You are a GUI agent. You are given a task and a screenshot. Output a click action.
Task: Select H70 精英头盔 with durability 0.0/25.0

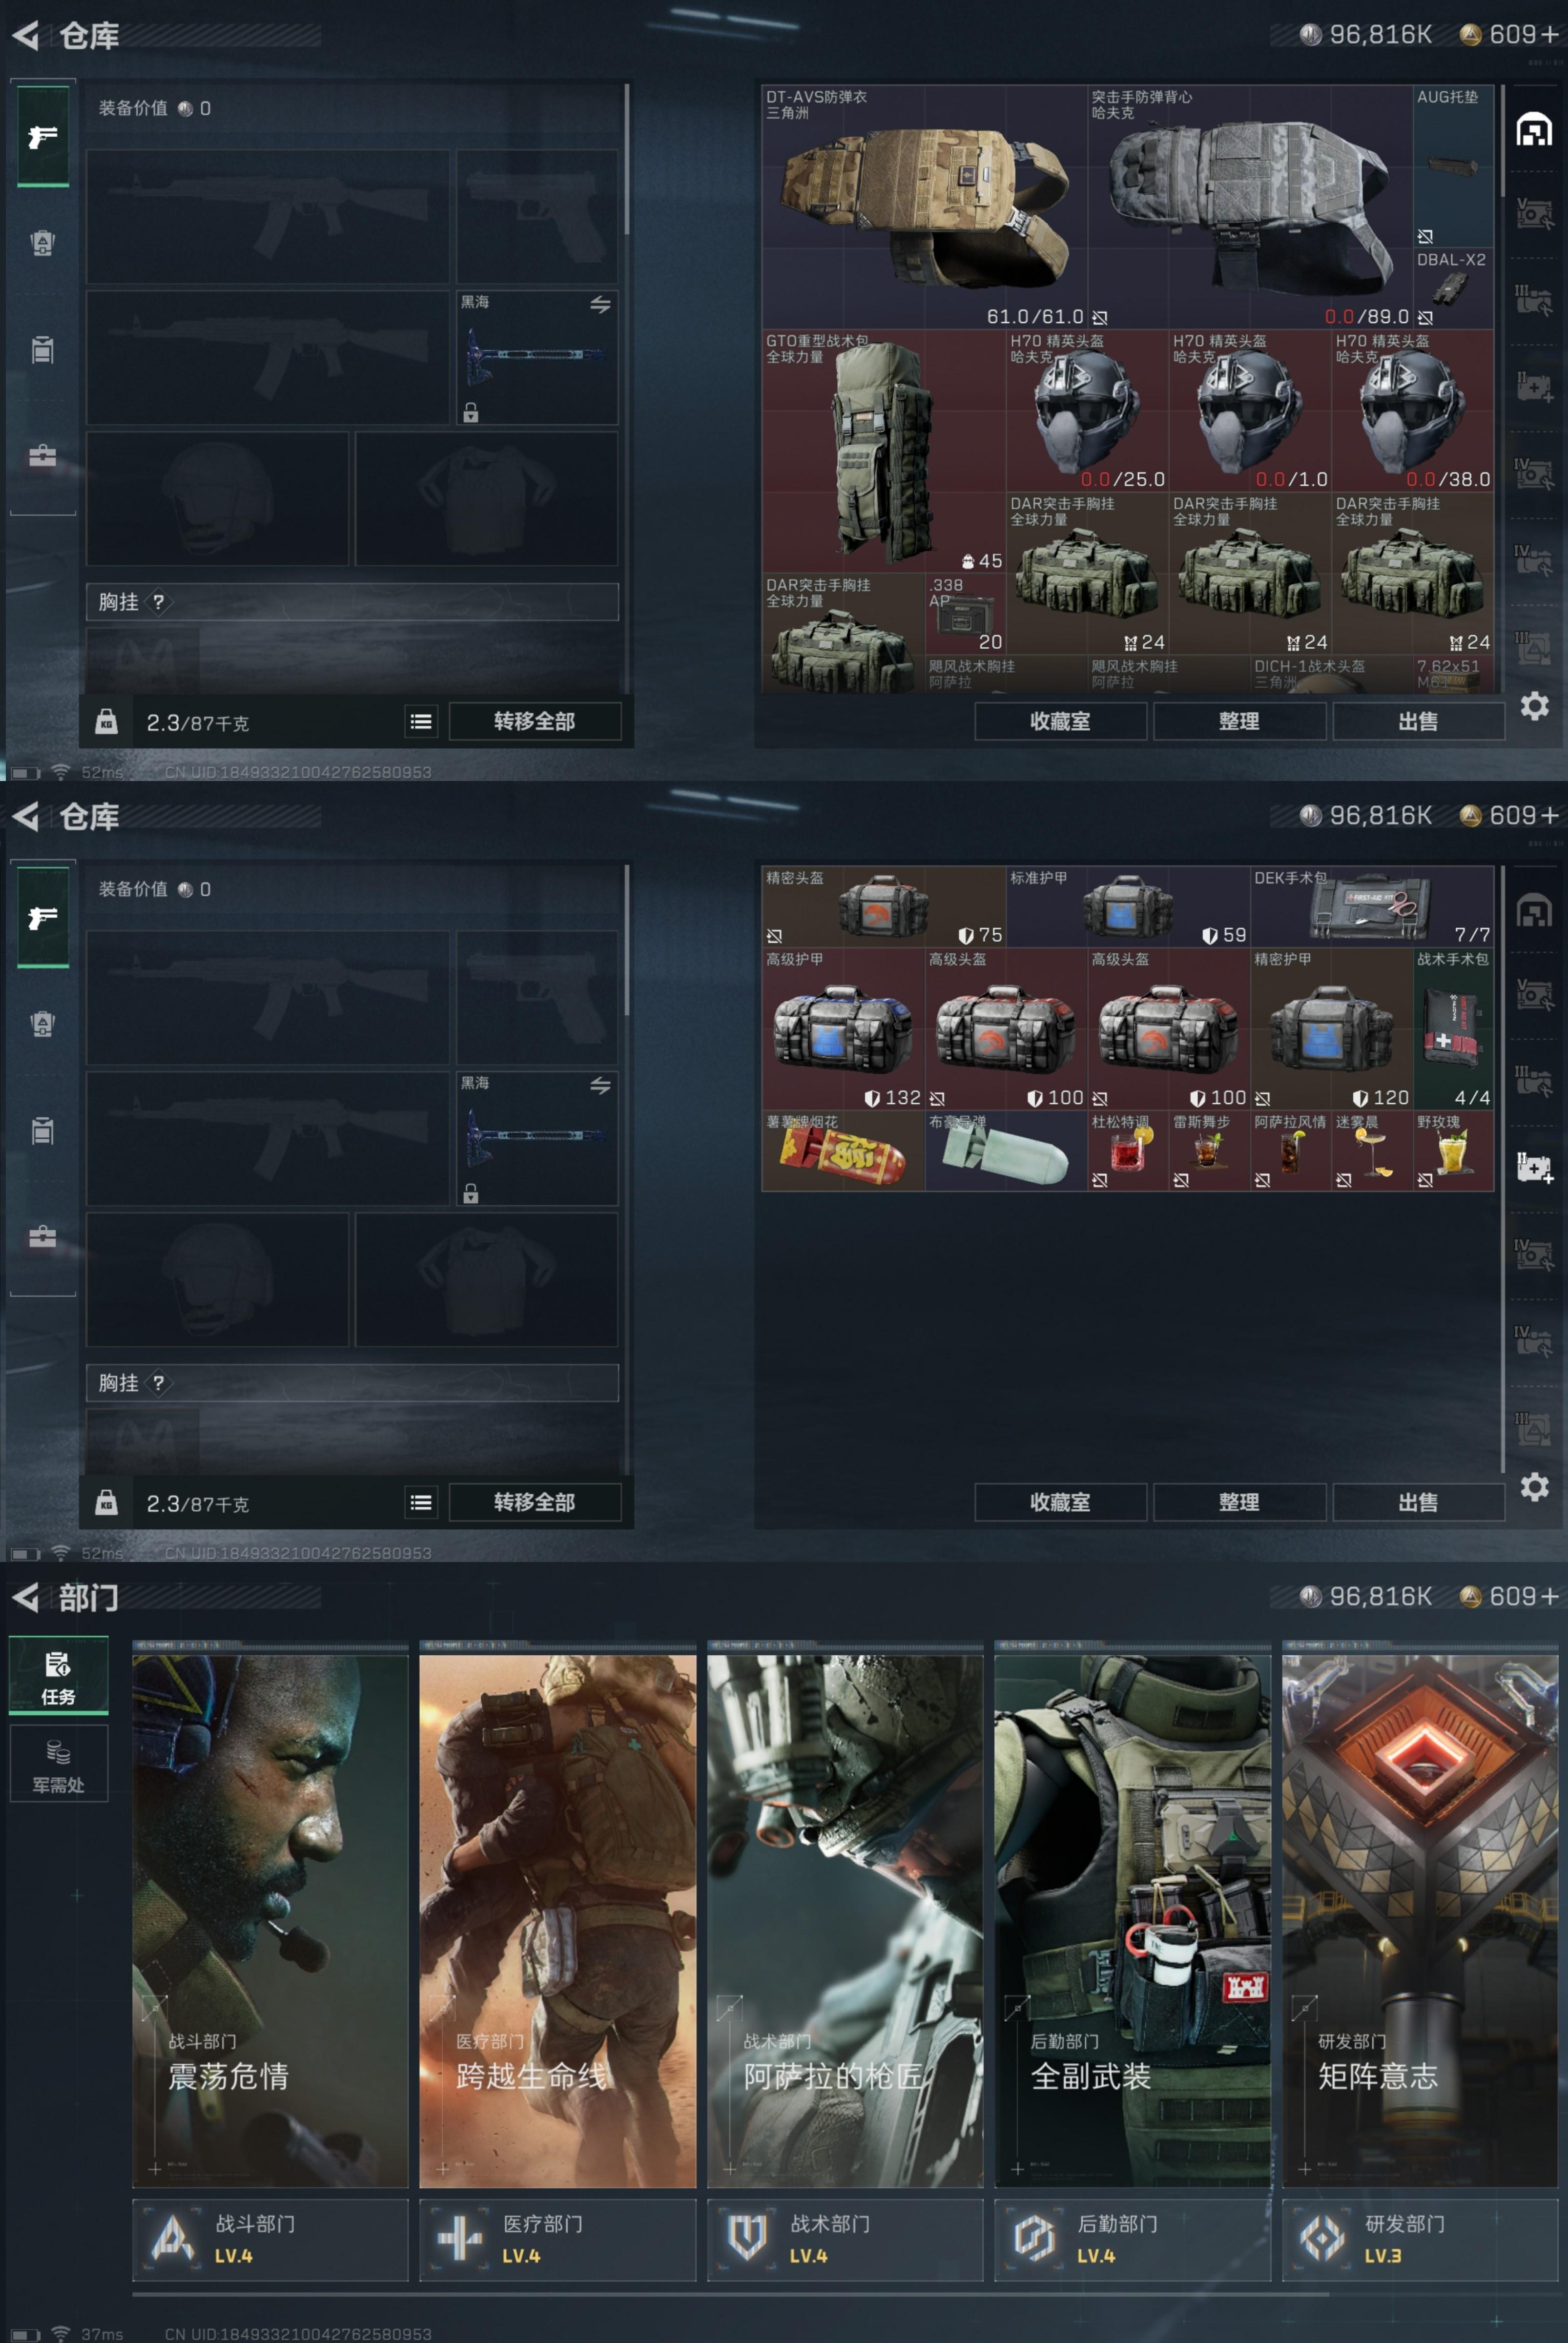1087,411
